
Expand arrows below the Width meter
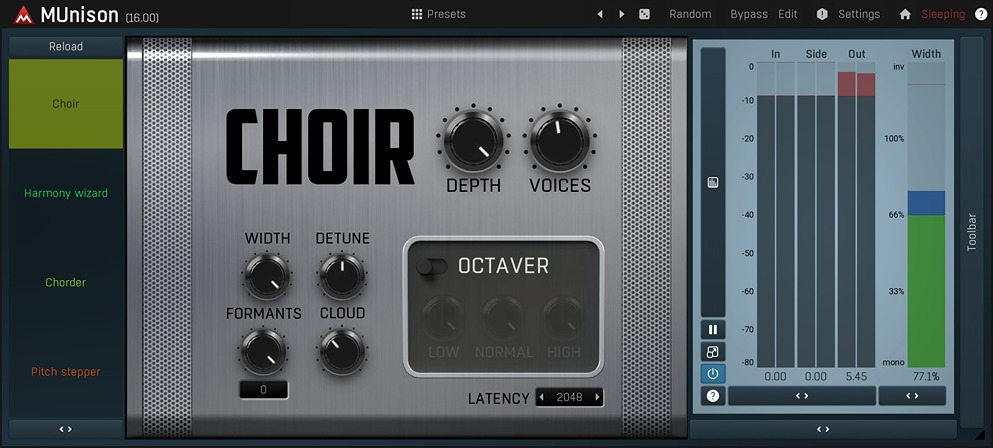912,396
